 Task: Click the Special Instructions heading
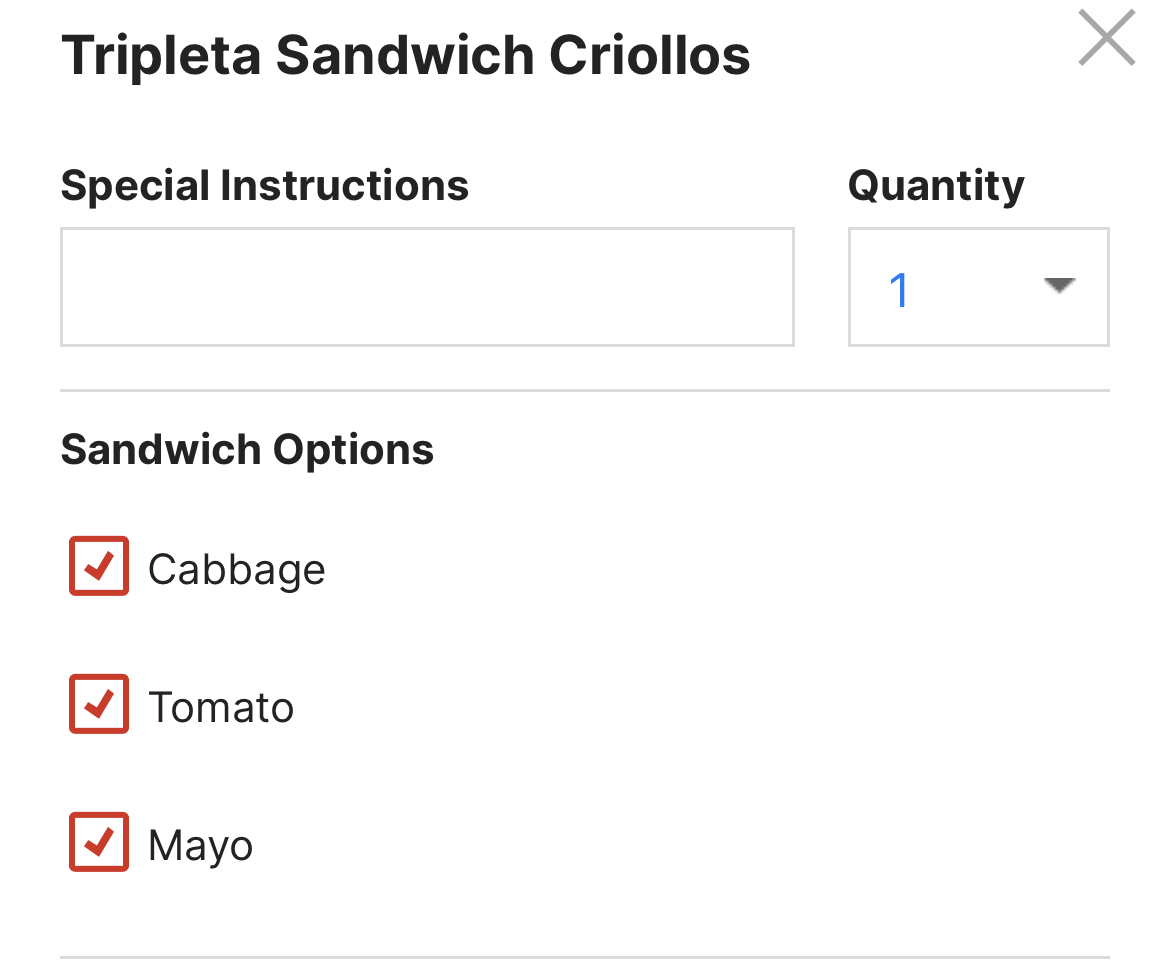(x=264, y=186)
